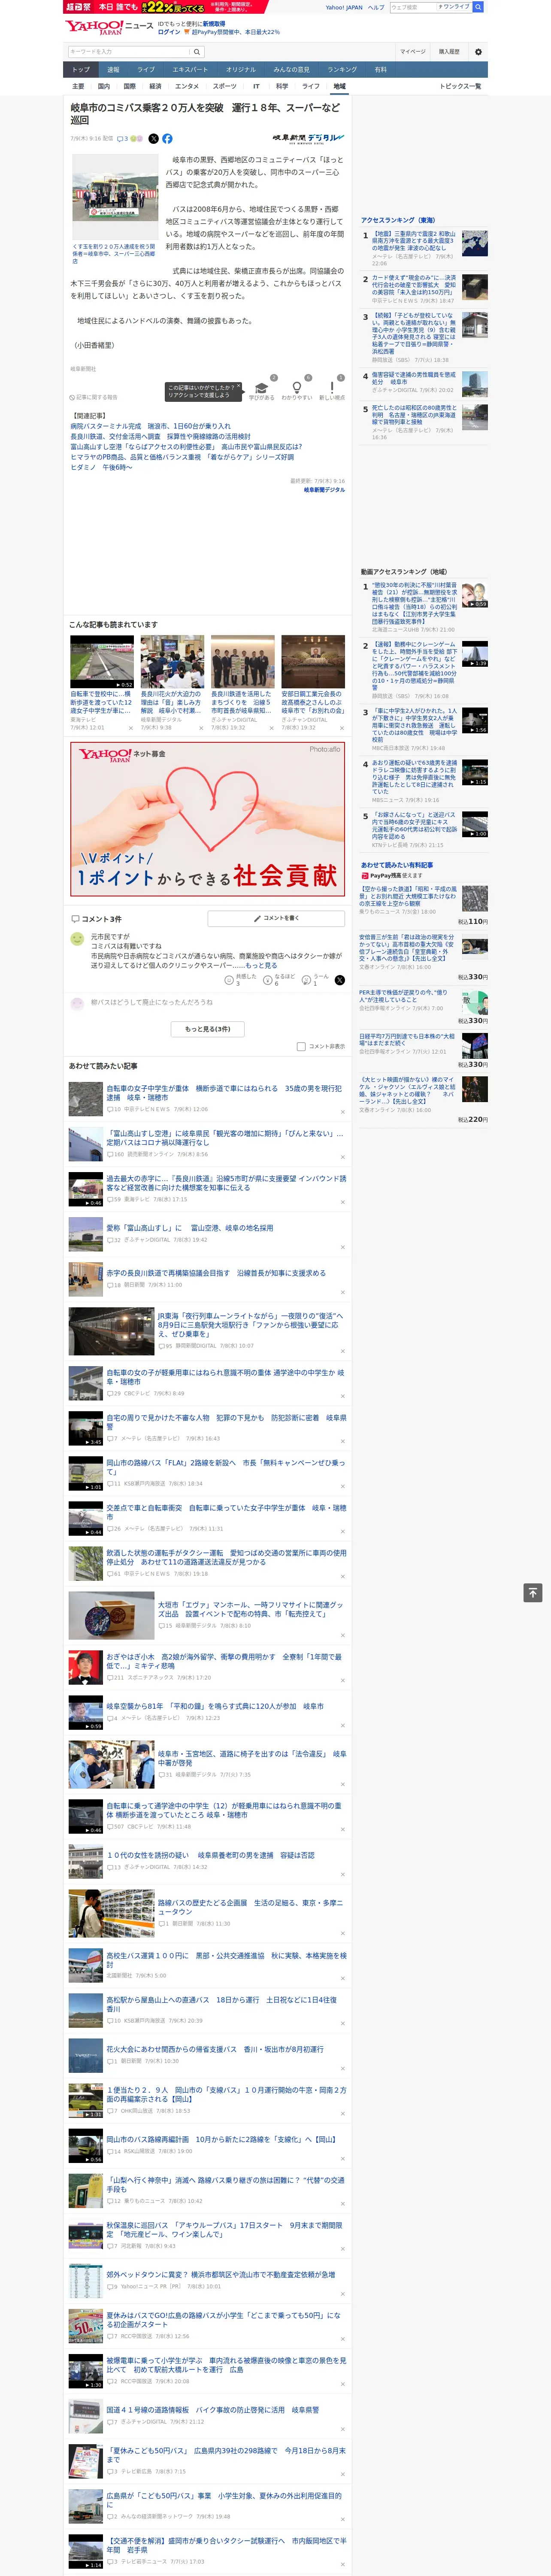Focus the キーワードを入力 search field
This screenshot has height=2576, width=551.
pyautogui.click(x=129, y=51)
